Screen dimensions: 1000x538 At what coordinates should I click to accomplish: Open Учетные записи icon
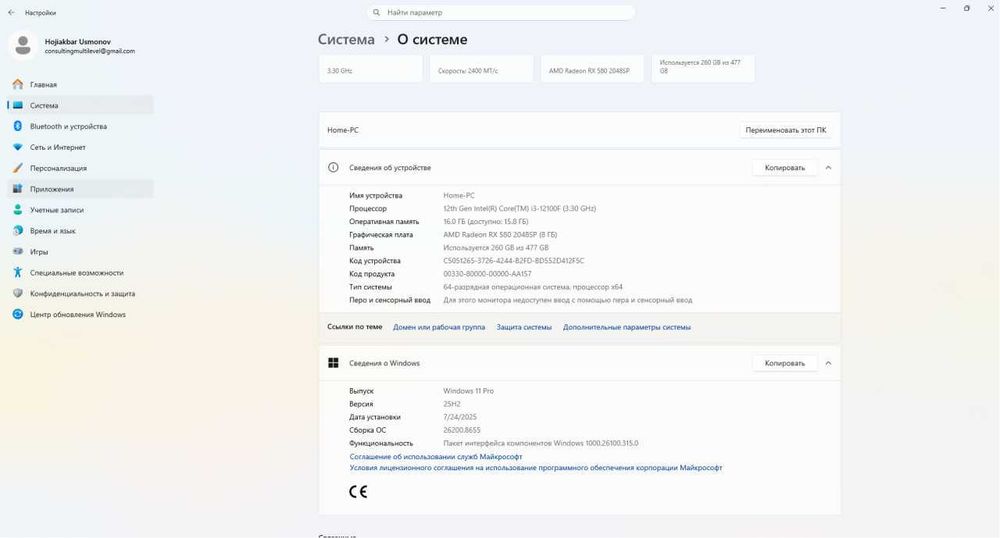[18, 210]
